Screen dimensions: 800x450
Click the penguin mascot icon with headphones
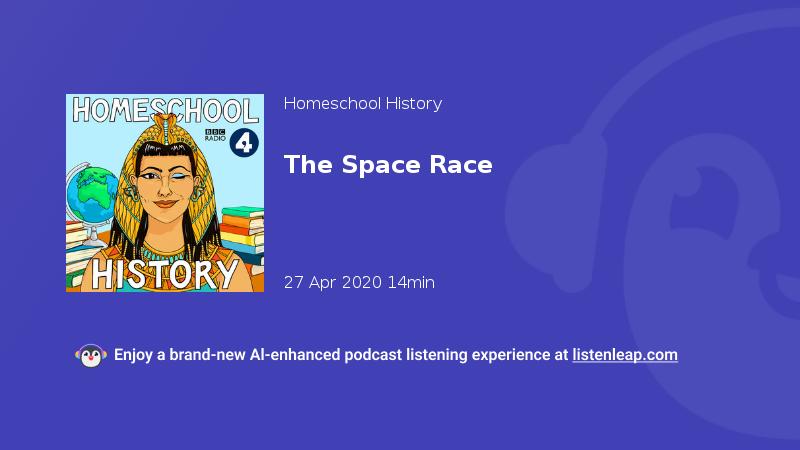(91, 356)
